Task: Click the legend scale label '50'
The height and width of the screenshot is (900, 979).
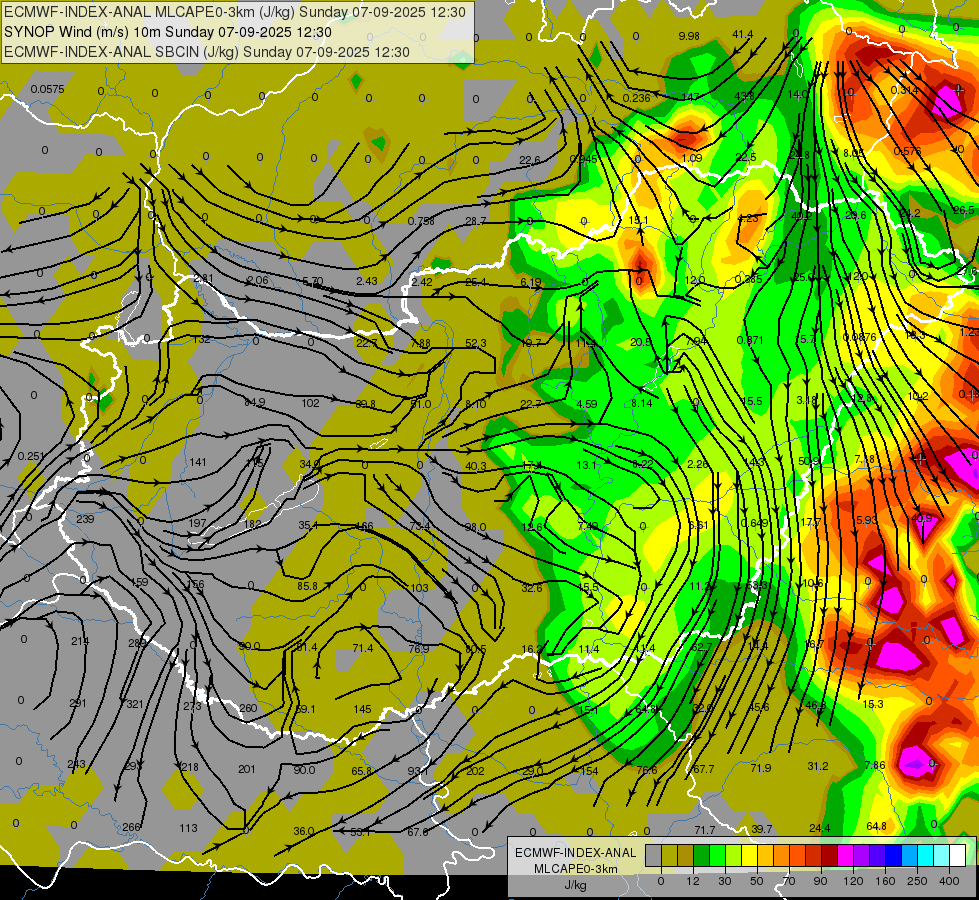Action: click(x=757, y=881)
